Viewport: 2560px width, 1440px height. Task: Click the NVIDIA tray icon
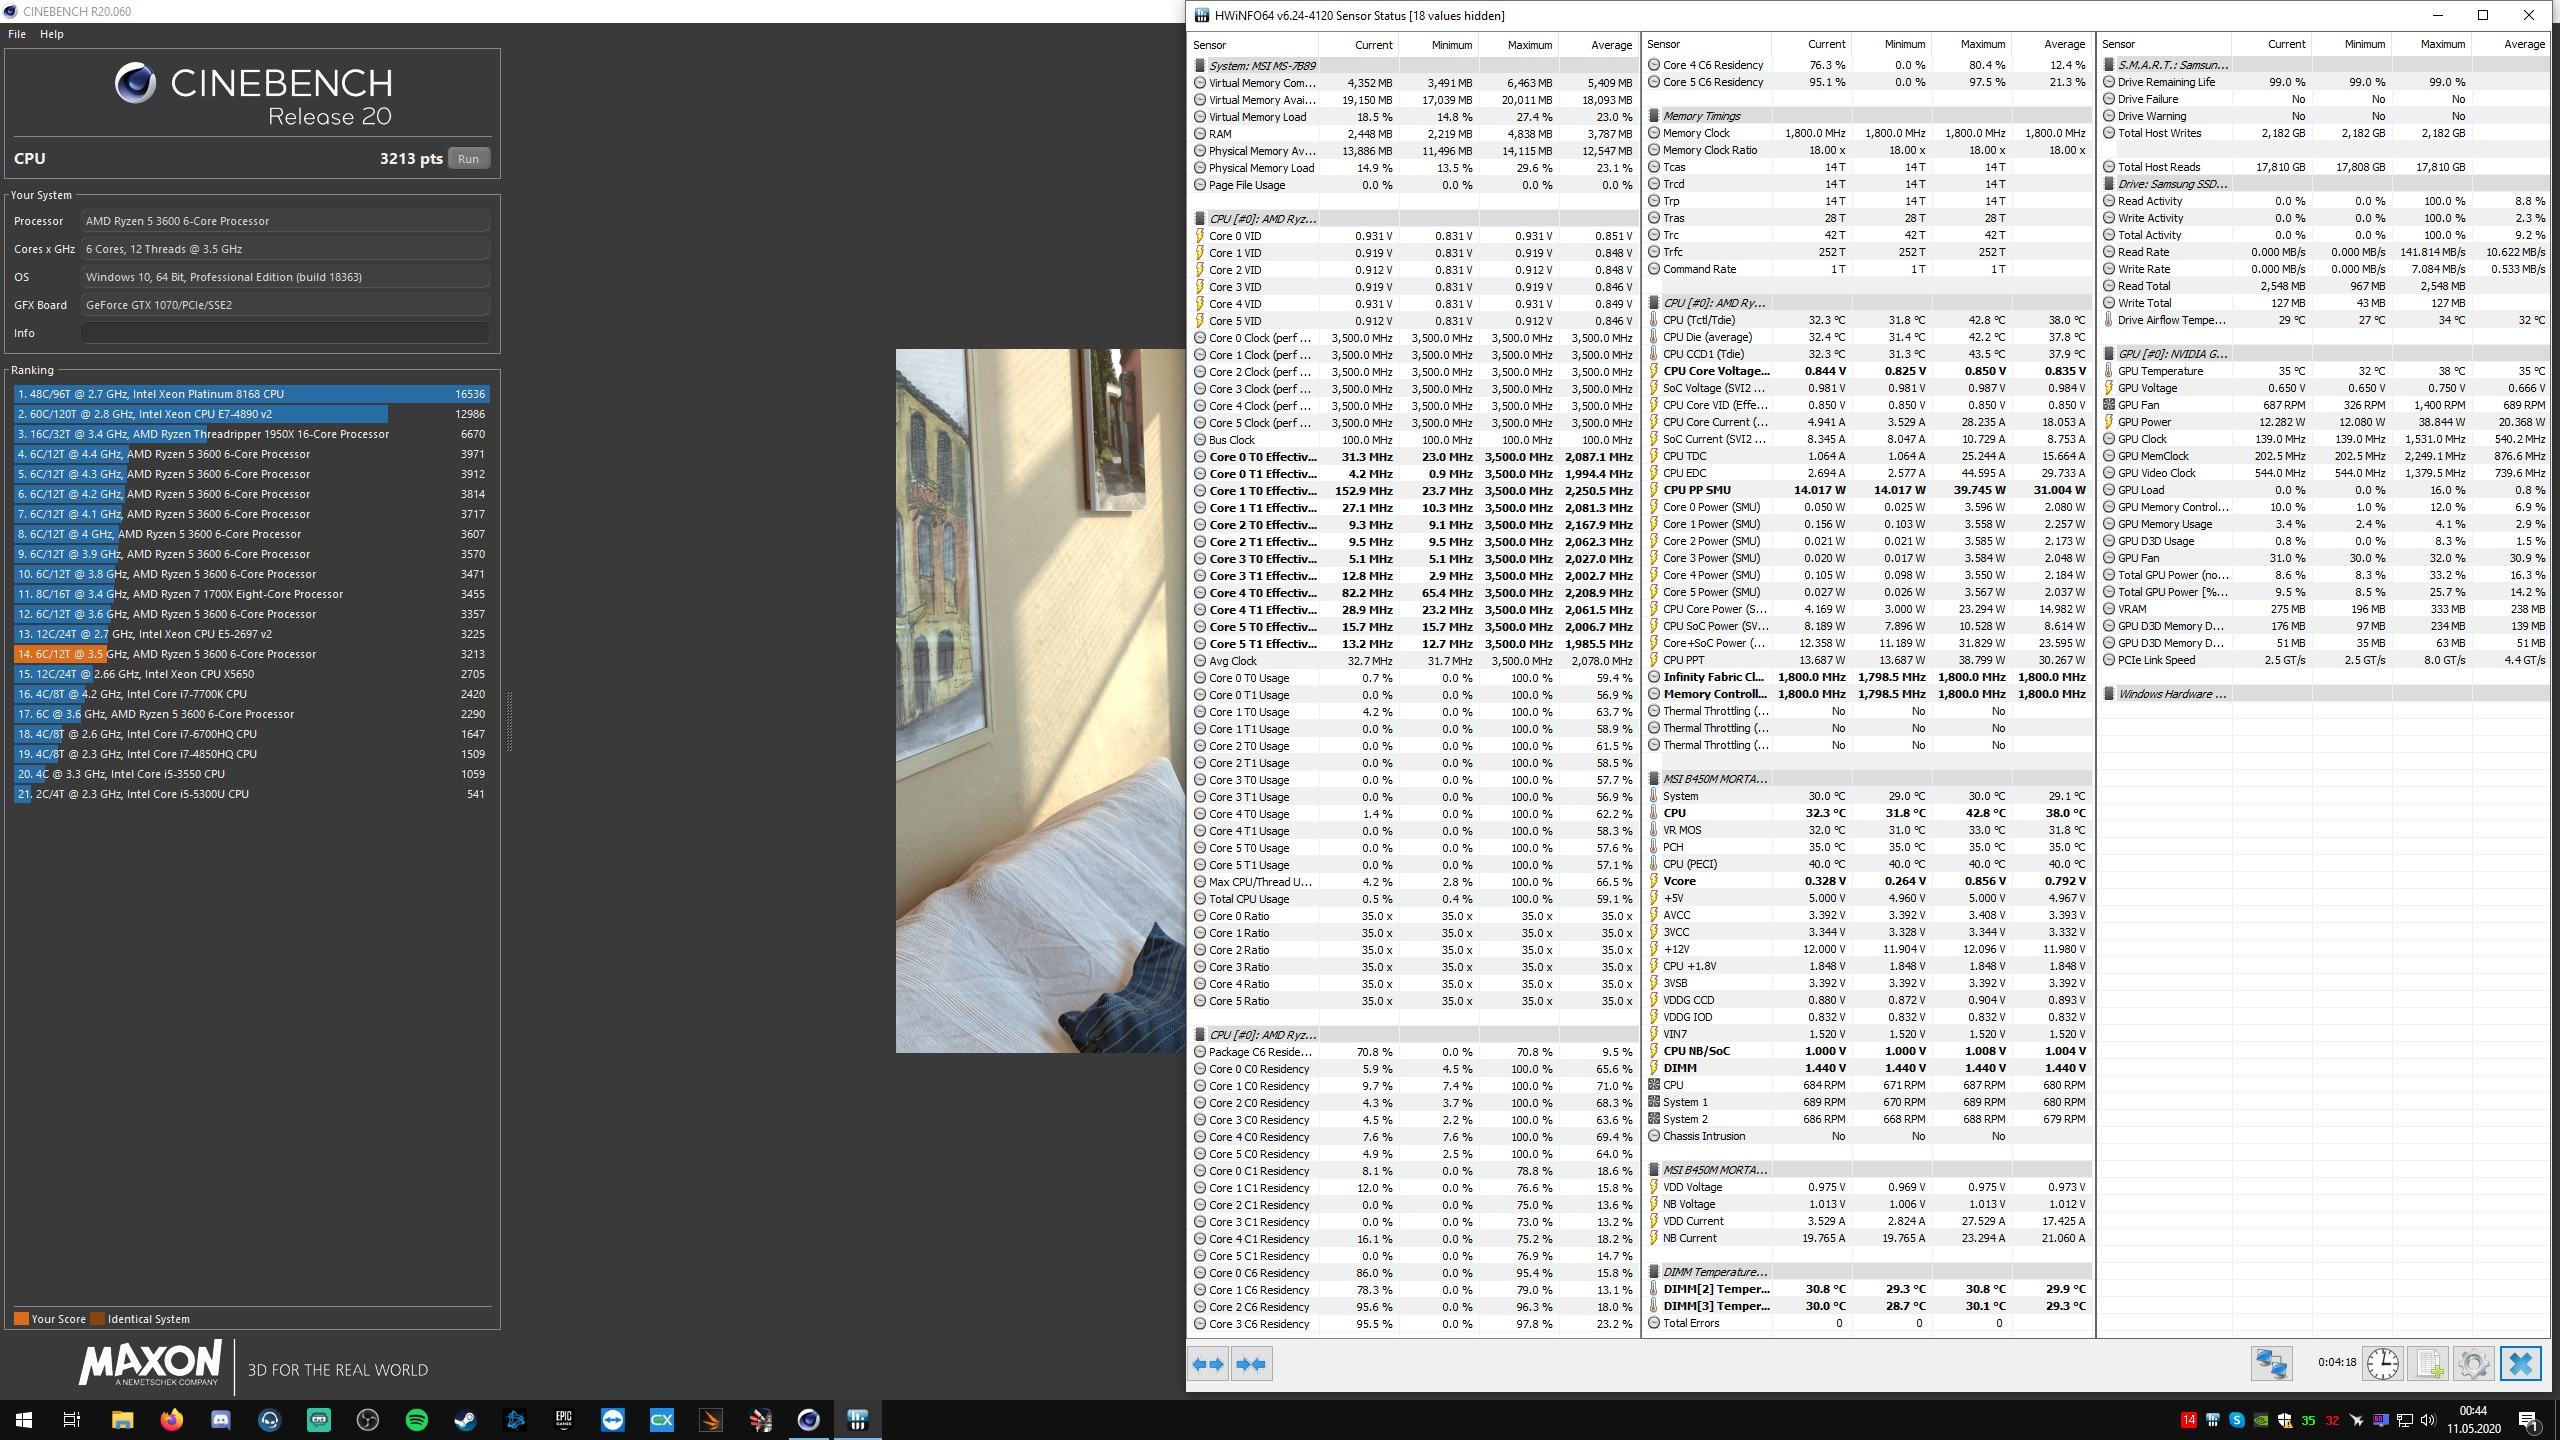pyautogui.click(x=2261, y=1420)
